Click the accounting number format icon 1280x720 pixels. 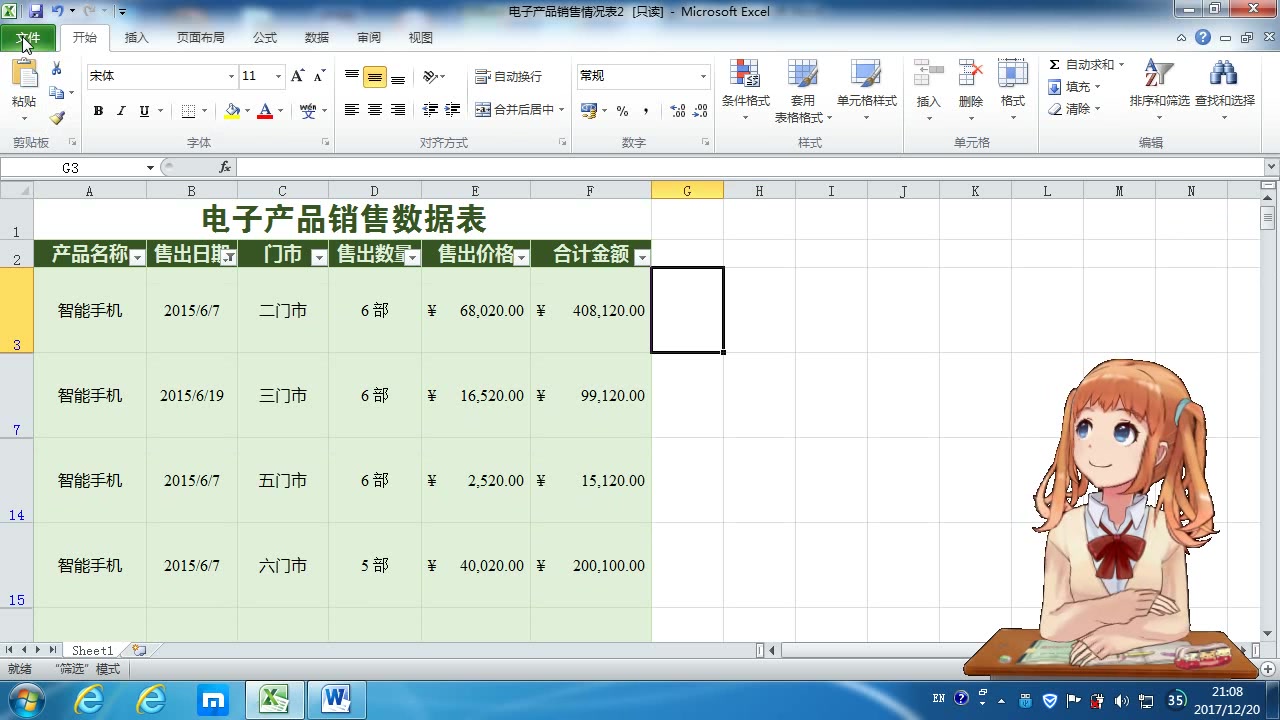(x=589, y=111)
